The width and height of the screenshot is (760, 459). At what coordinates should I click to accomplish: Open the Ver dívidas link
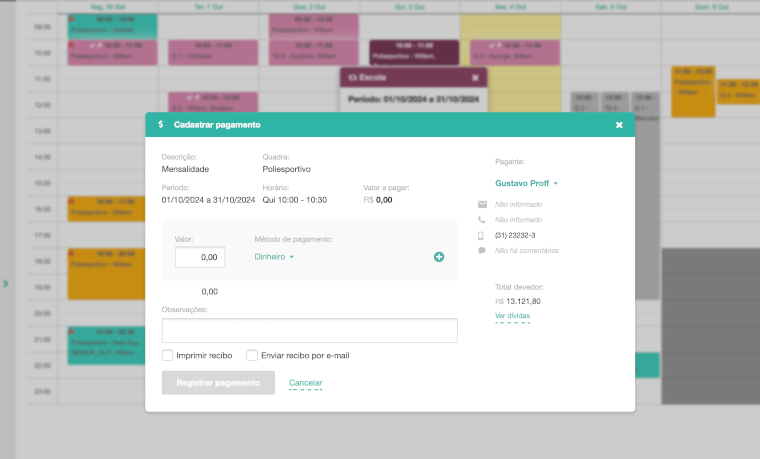(512, 316)
